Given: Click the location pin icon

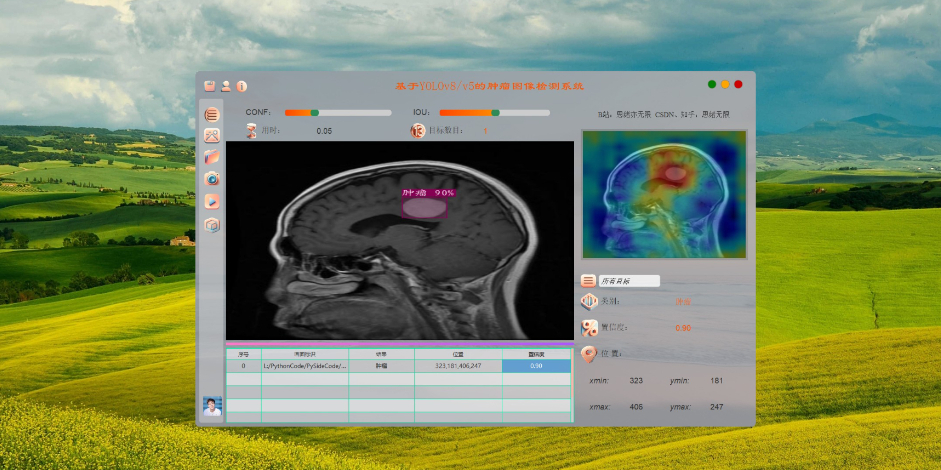Looking at the screenshot, I should click(589, 354).
